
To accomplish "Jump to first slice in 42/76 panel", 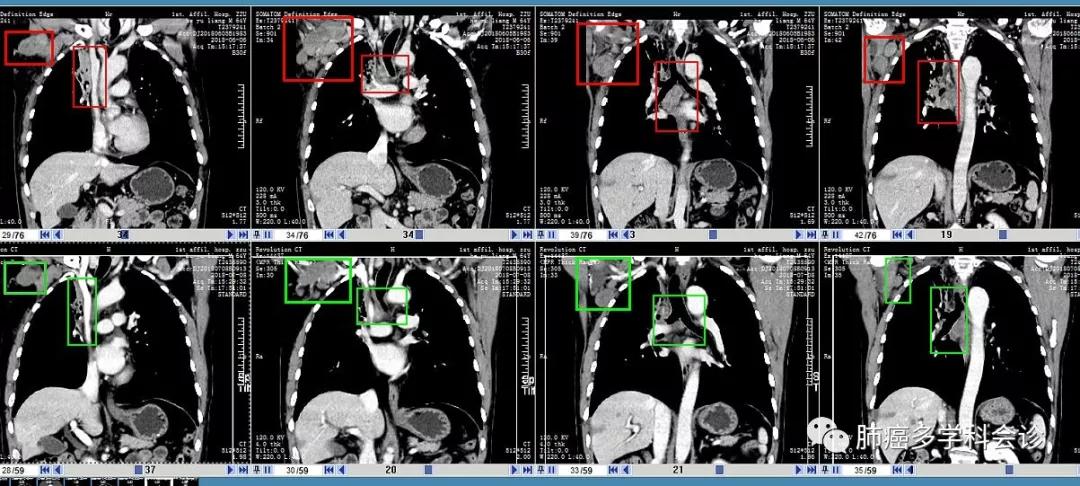I will (897, 235).
